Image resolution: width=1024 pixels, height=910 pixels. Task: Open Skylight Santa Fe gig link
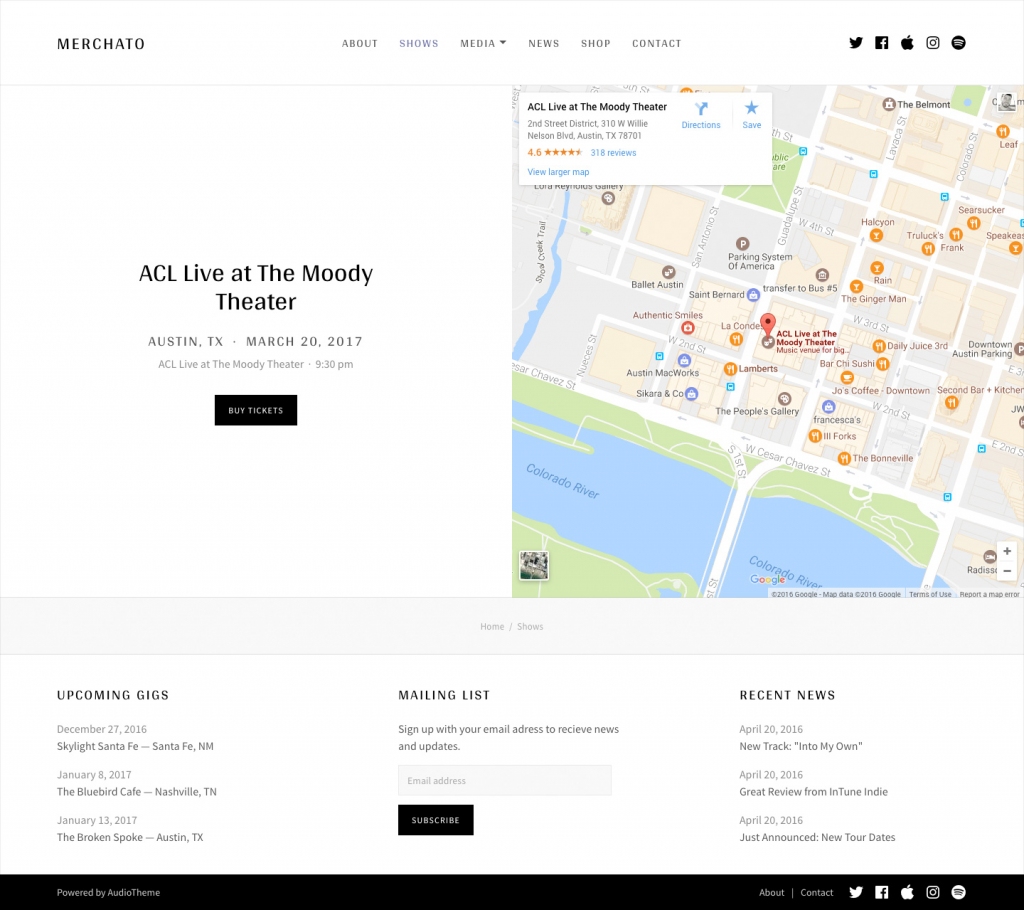[135, 746]
